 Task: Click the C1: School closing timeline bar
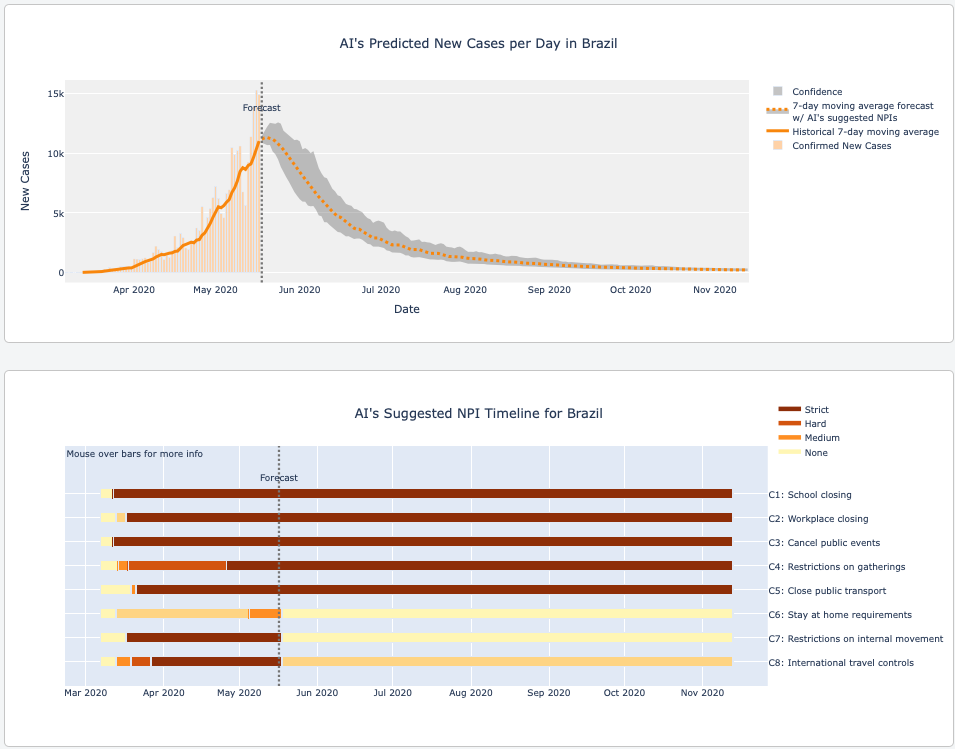[x=420, y=494]
